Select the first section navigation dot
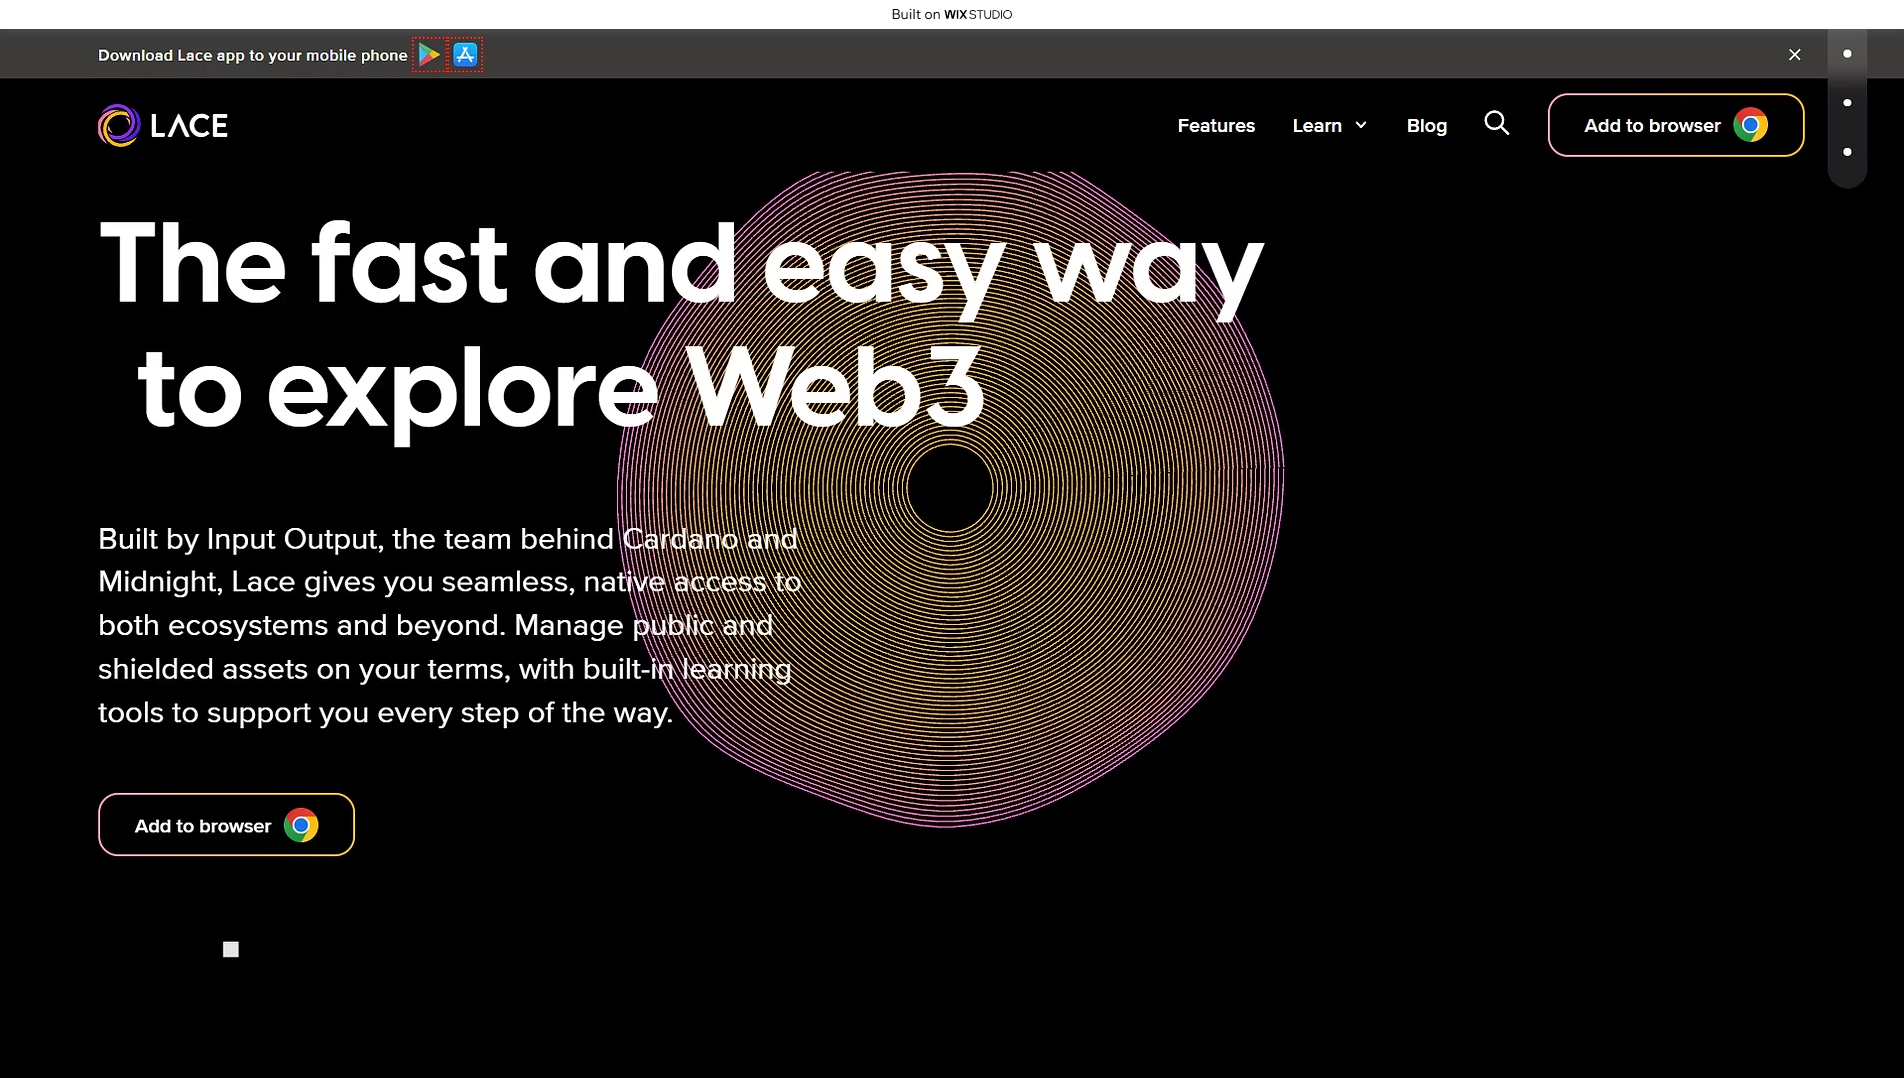1904x1078 pixels. [1846, 54]
